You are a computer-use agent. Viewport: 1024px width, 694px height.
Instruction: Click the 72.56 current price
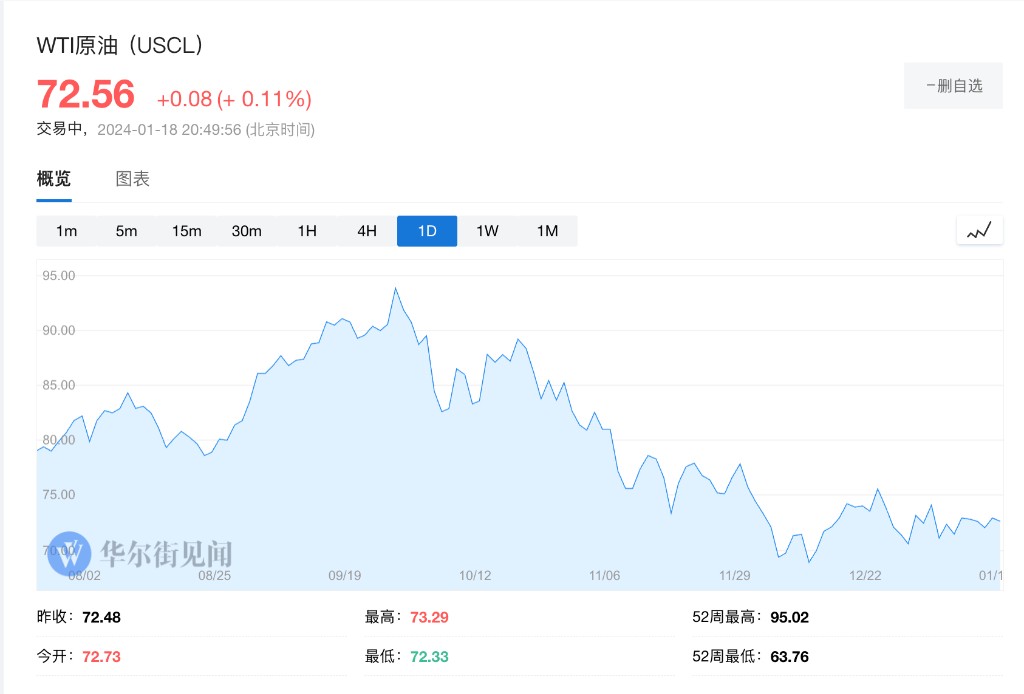click(x=86, y=94)
